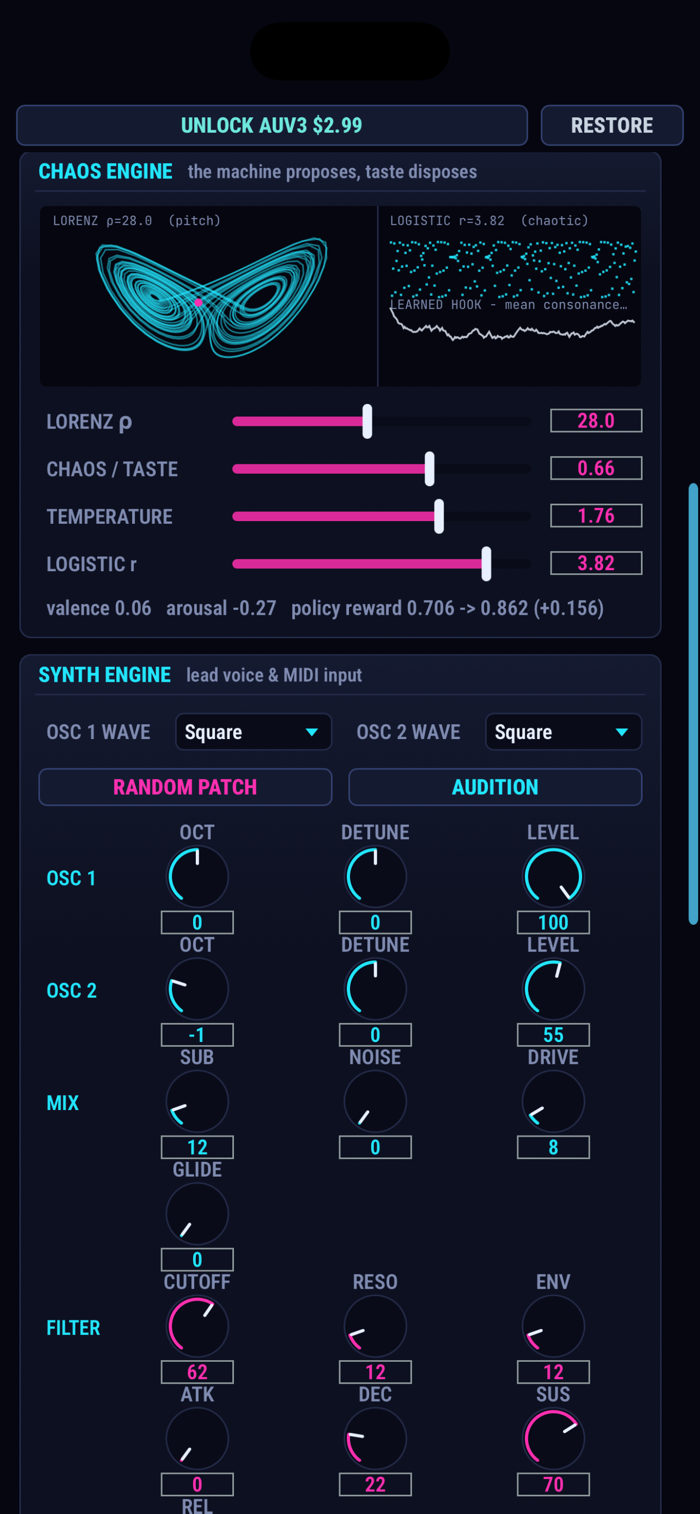Click the DRIVE knob

click(553, 1102)
